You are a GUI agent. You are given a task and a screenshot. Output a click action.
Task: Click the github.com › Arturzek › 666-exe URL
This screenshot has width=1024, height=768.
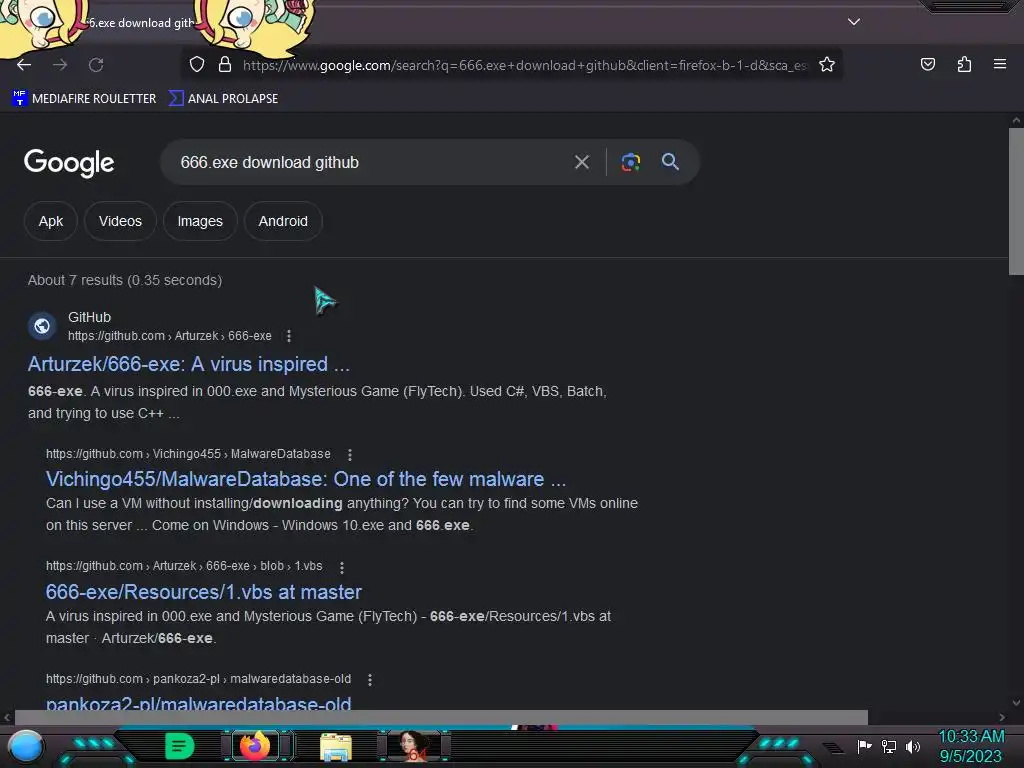point(170,336)
